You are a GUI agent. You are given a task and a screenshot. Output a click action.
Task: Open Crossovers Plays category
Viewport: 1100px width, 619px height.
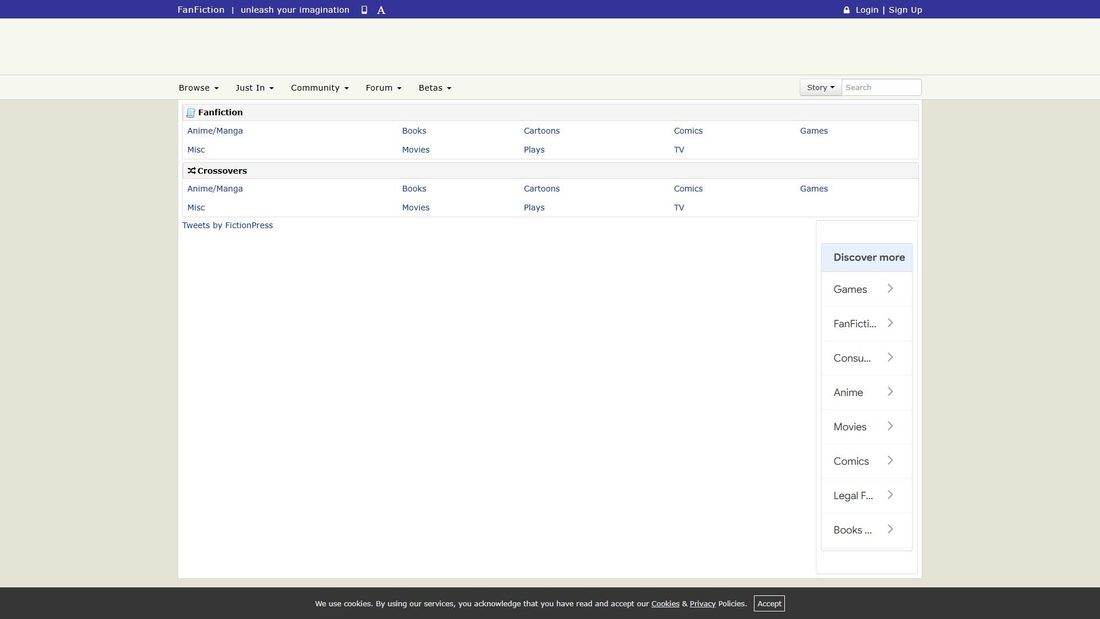(534, 208)
